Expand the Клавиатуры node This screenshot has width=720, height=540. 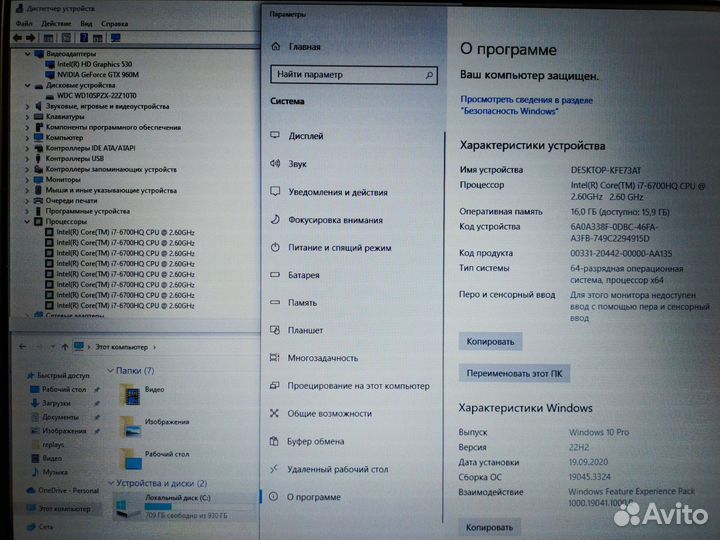point(28,117)
